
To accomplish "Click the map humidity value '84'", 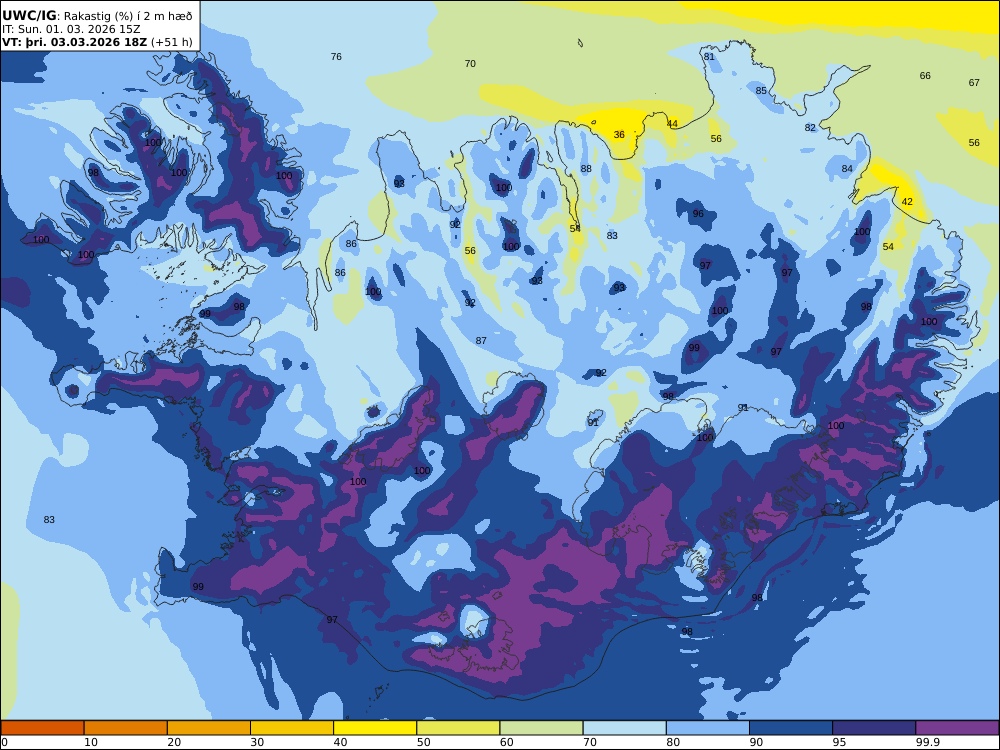I will [847, 169].
